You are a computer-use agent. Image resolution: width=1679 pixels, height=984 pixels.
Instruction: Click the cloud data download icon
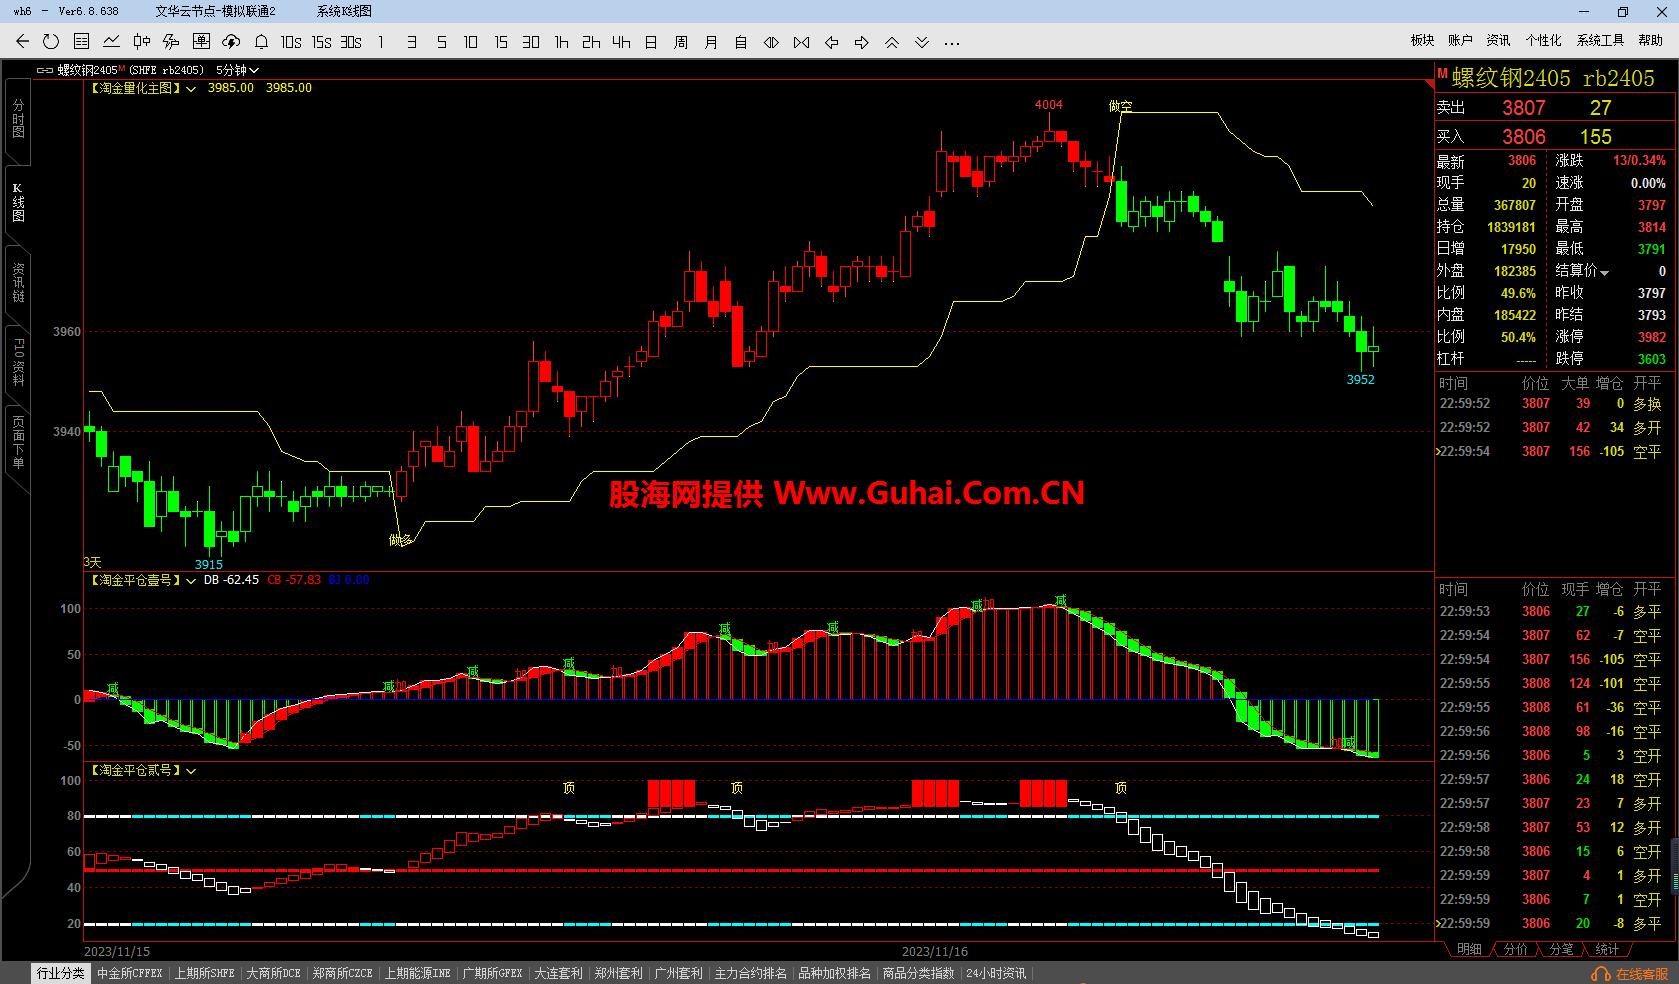[231, 42]
